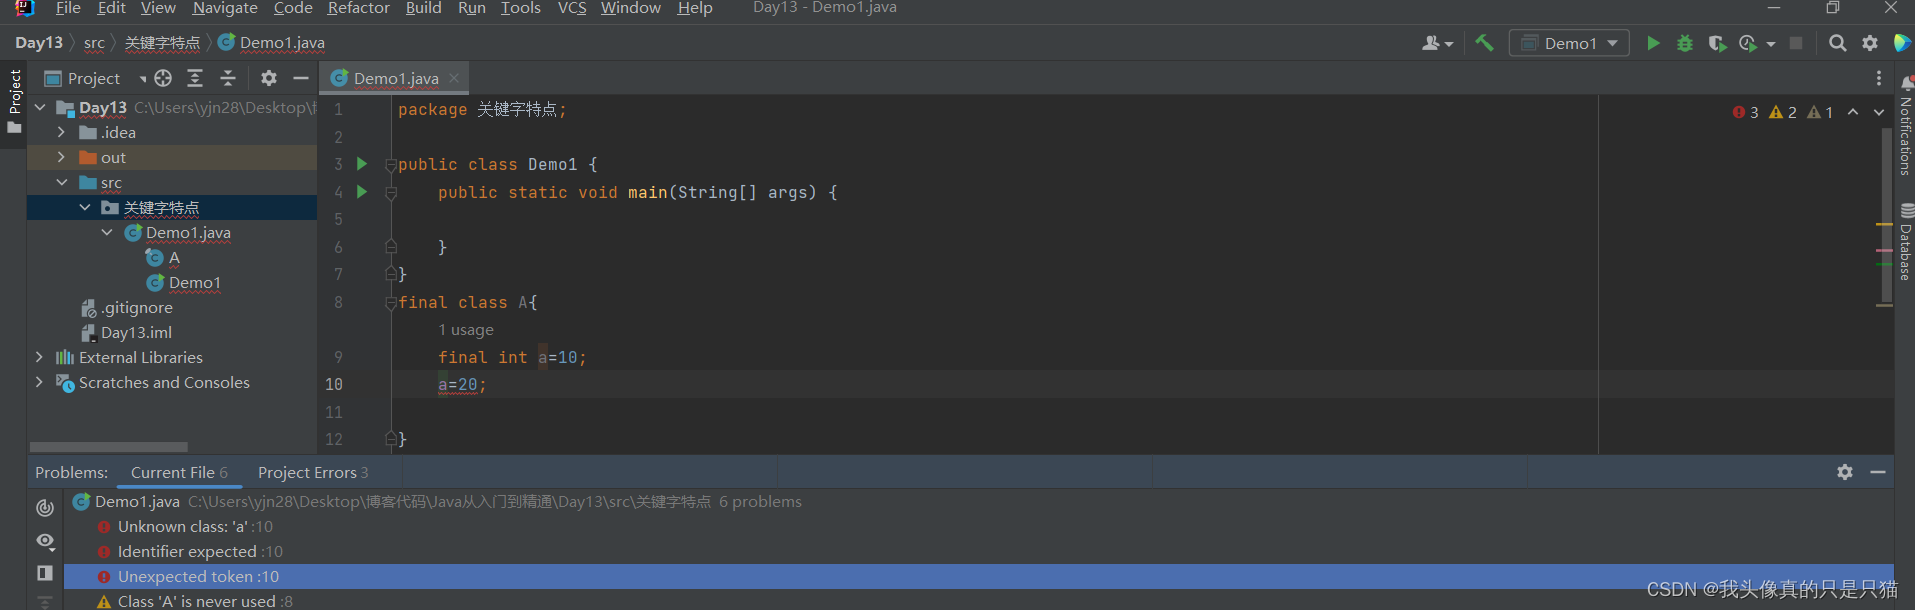Select 'Identifier expected' problem row

pyautogui.click(x=979, y=552)
